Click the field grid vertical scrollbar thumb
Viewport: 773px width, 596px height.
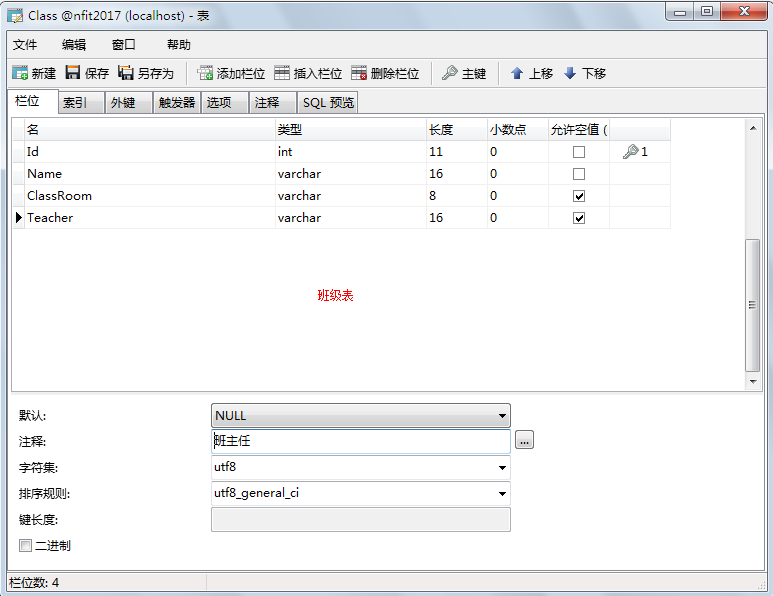point(752,305)
